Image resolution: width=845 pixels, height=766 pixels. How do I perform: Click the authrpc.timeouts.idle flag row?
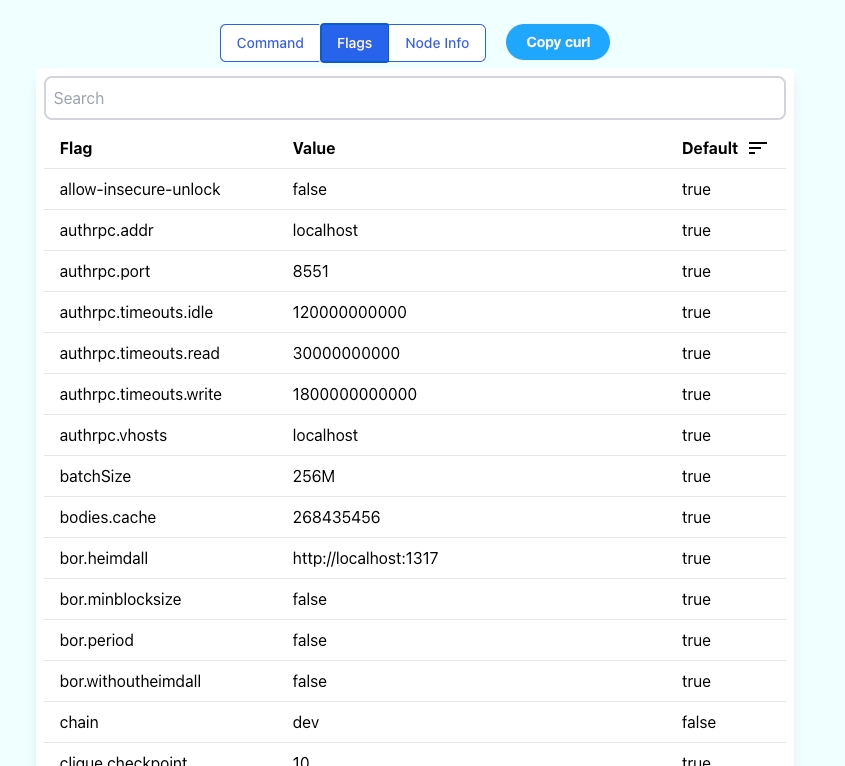136,312
